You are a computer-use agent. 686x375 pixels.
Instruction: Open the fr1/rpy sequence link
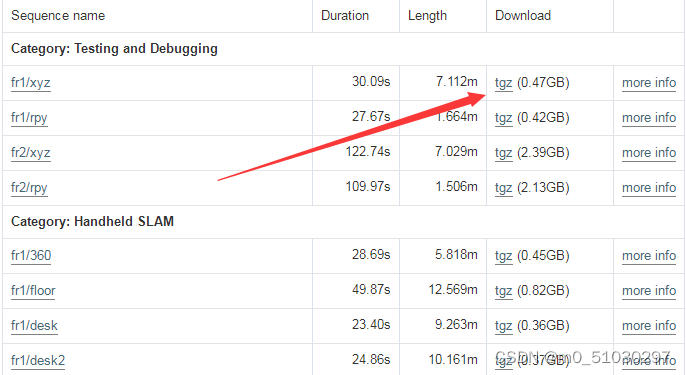click(x=29, y=118)
